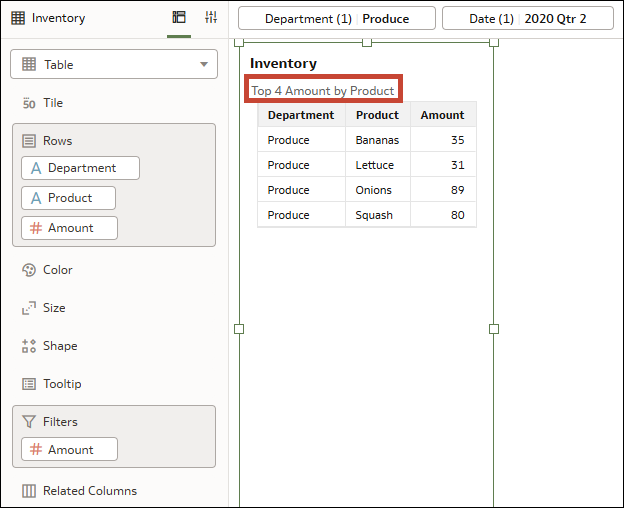Open the Properties sliders tab icon
Viewport: 624px width, 508px height.
(x=211, y=17)
